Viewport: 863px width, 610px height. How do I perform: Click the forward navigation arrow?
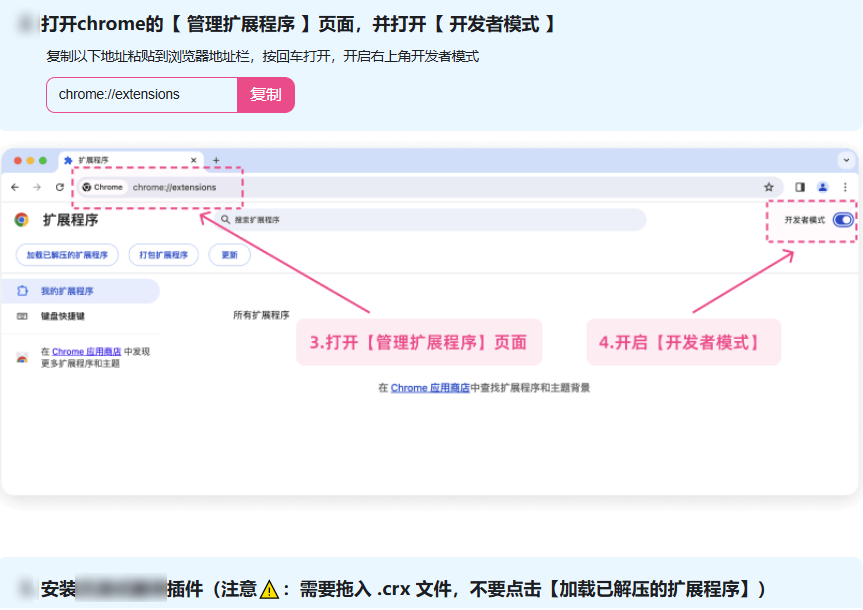pos(35,187)
